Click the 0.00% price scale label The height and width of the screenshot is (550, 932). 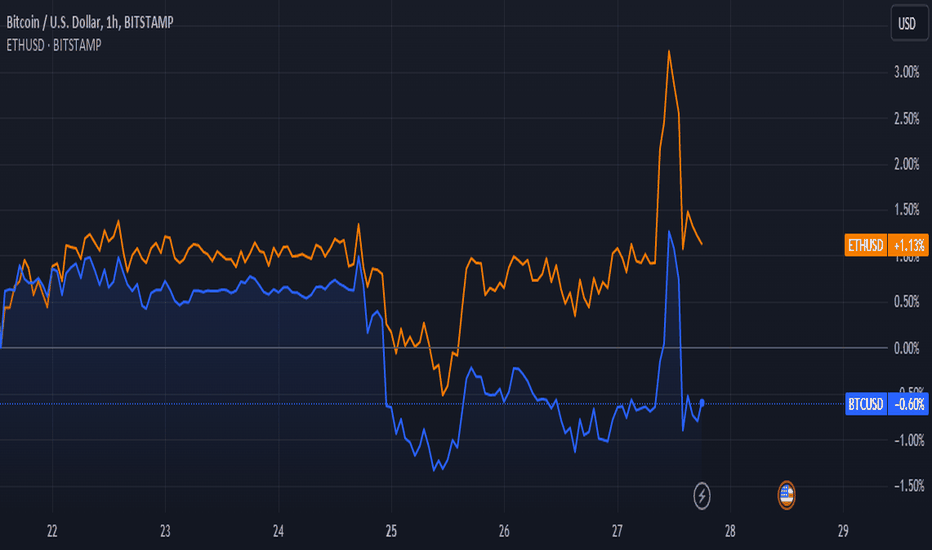coord(907,348)
